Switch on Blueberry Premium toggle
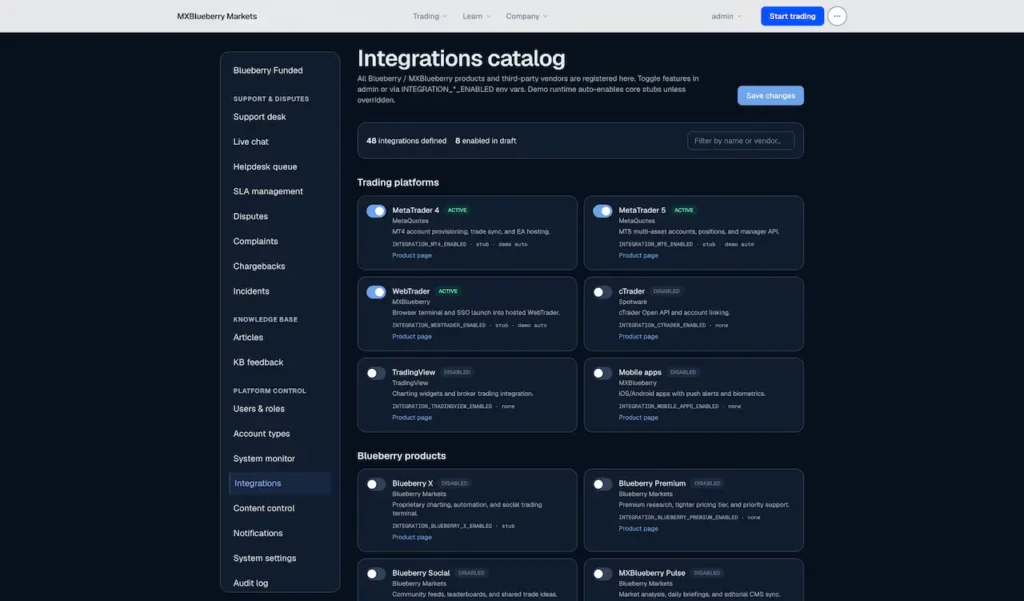1024x601 pixels. click(603, 484)
